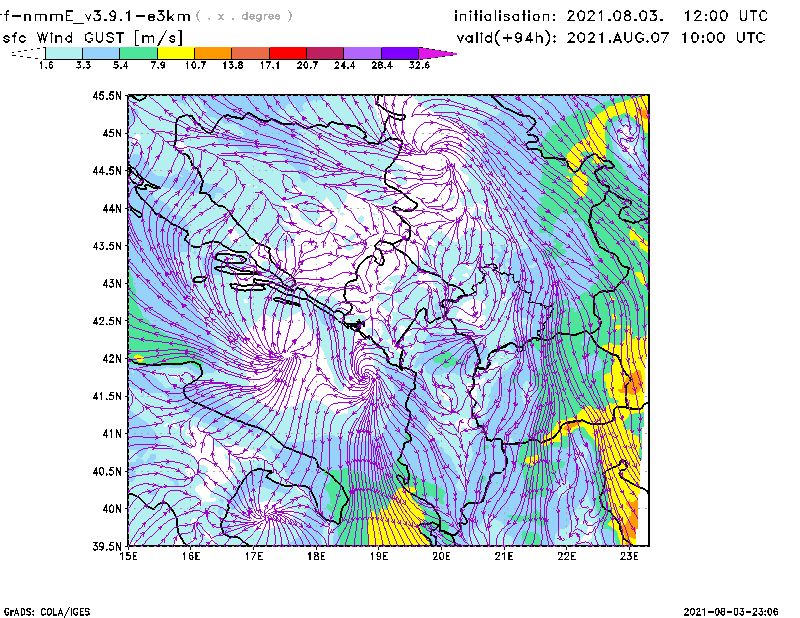Click the "valid(+94h):" label
Image resolution: width=800 pixels, height=618 pixels.
tap(507, 38)
